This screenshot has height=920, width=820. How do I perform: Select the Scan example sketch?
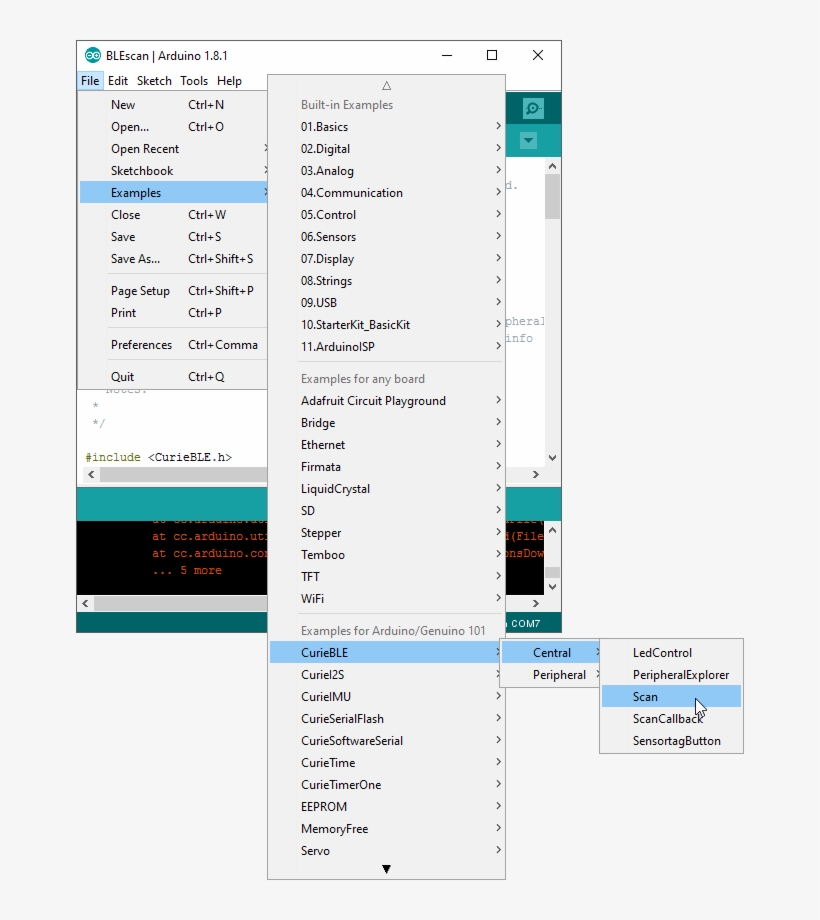[645, 696]
